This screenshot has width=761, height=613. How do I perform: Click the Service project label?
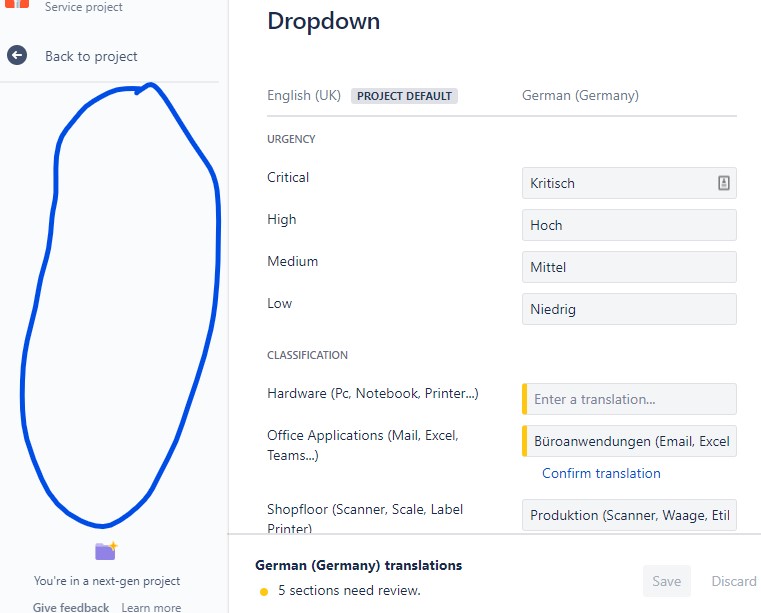tap(83, 7)
